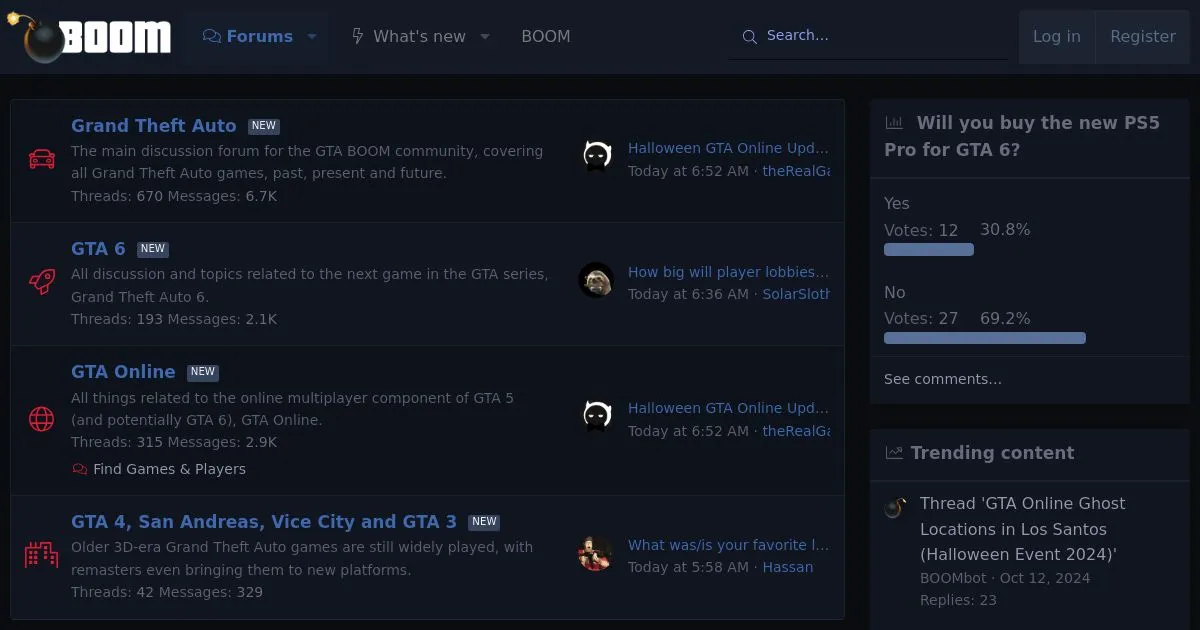The width and height of the screenshot is (1200, 630).
Task: Expand the Forums dropdown arrow
Action: point(311,36)
